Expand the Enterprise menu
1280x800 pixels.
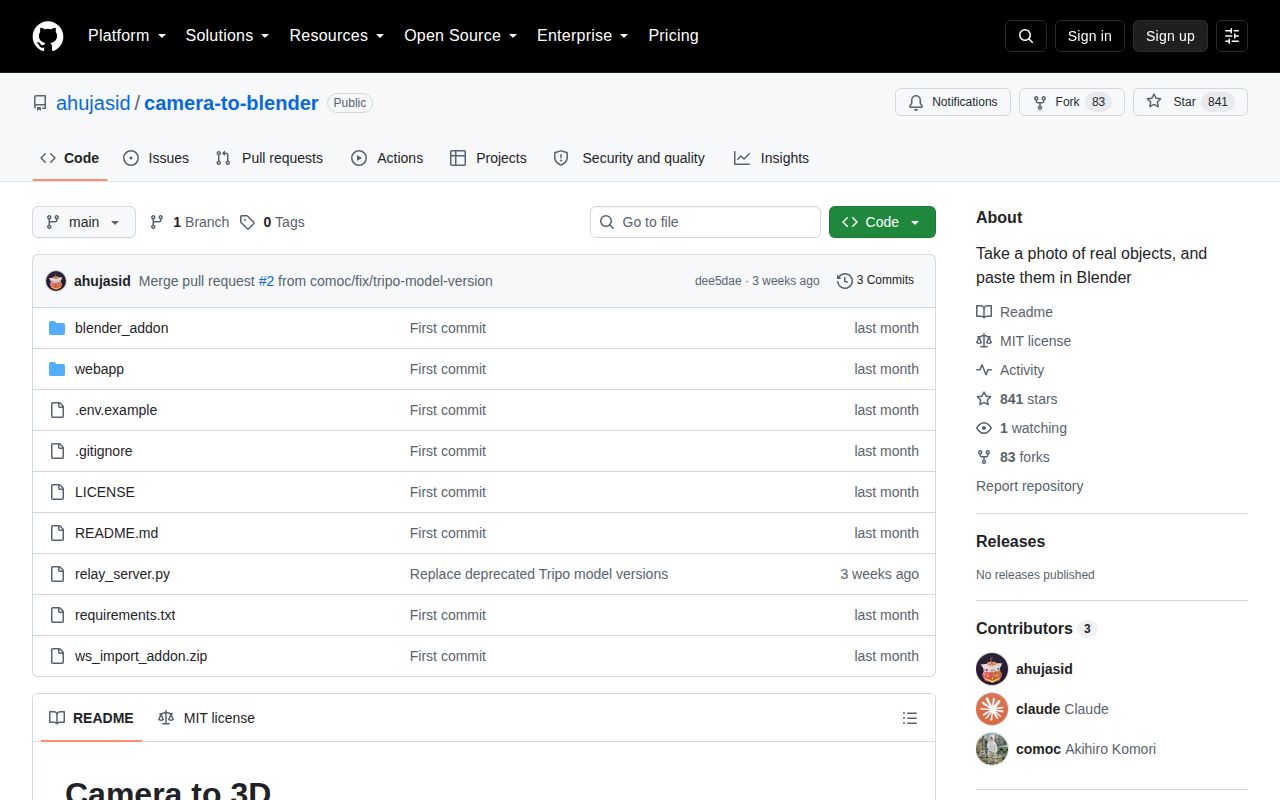point(583,36)
